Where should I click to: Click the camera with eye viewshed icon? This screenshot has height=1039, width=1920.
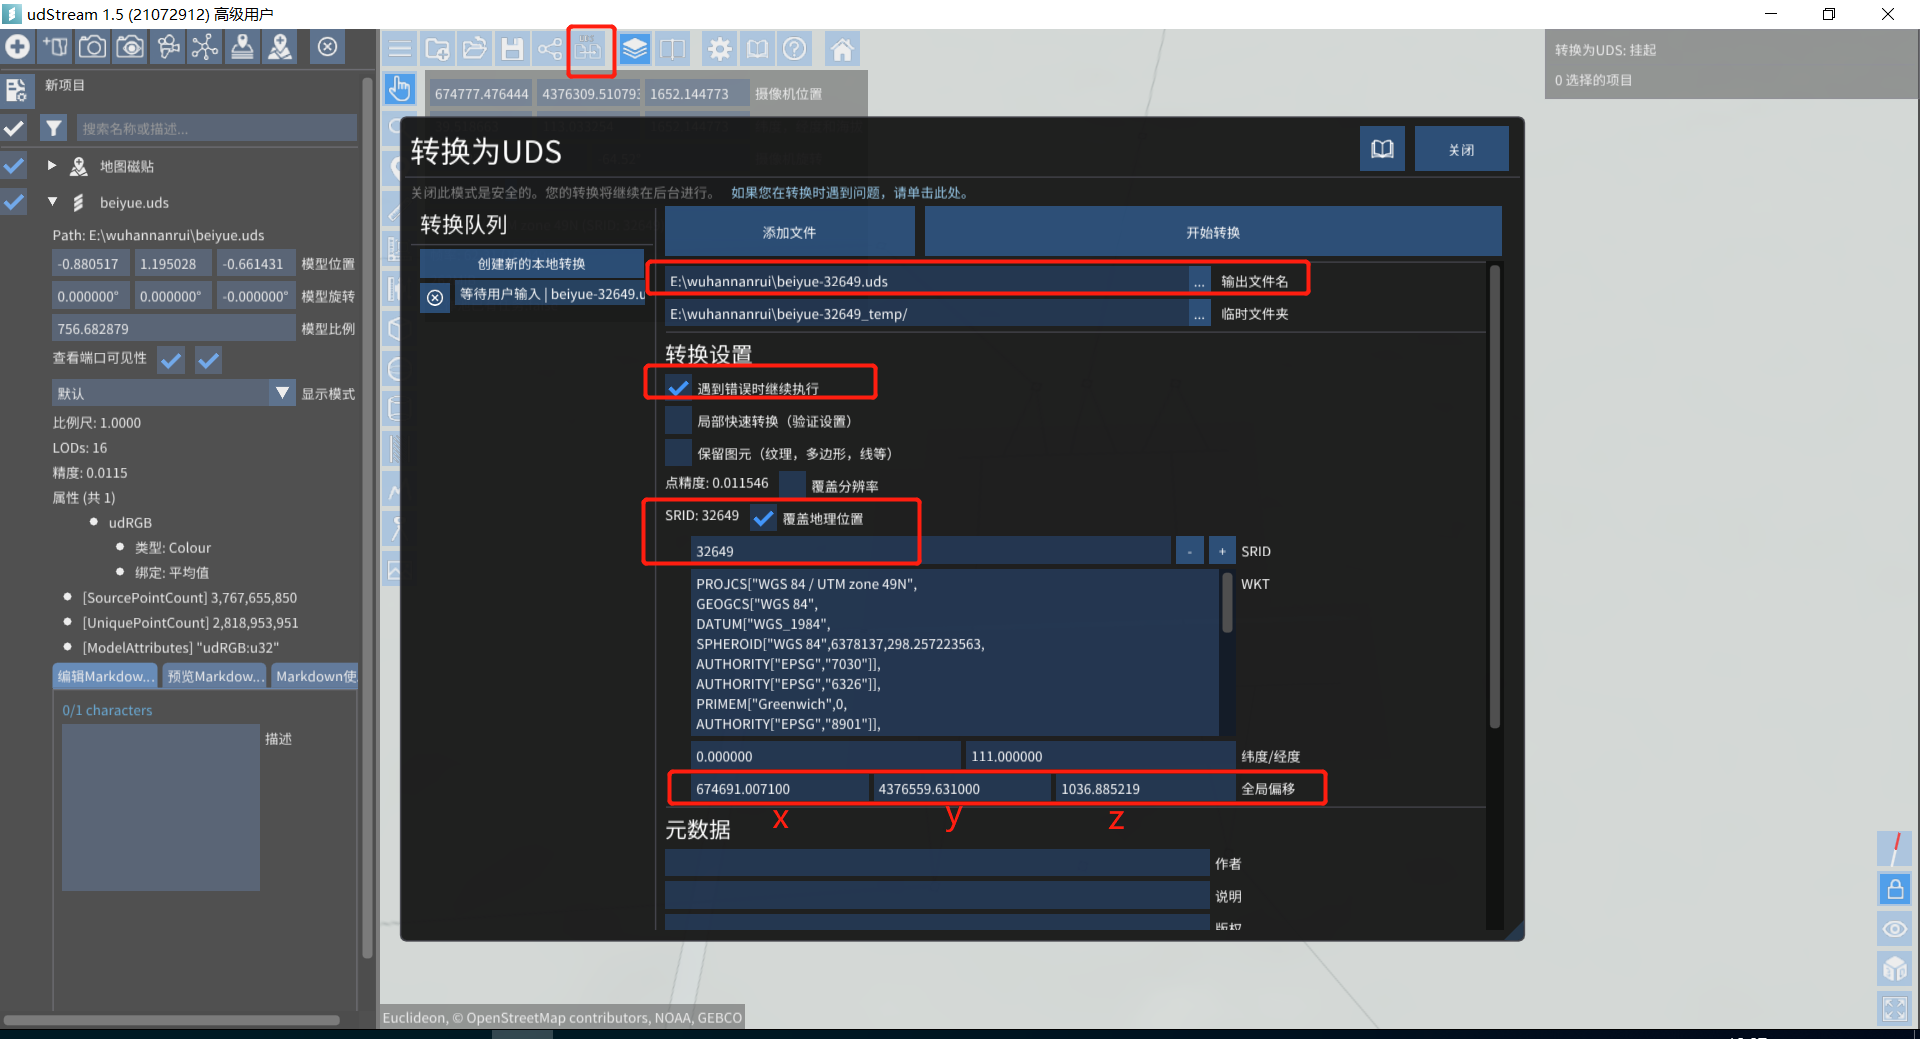tap(130, 47)
